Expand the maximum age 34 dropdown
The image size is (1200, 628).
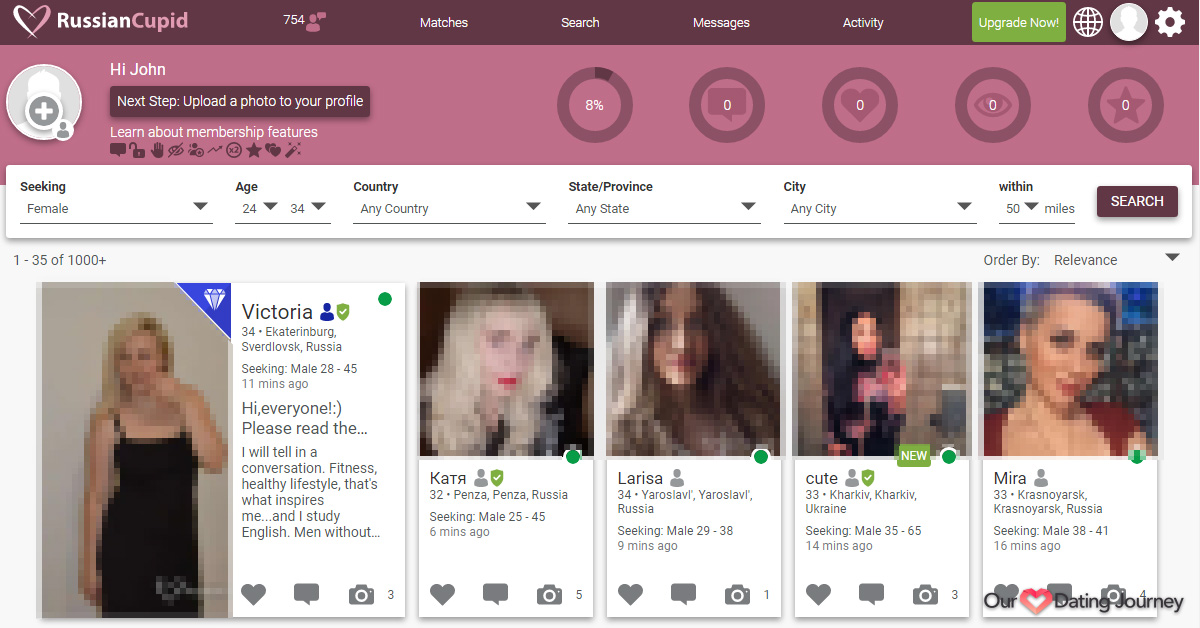tap(308, 208)
